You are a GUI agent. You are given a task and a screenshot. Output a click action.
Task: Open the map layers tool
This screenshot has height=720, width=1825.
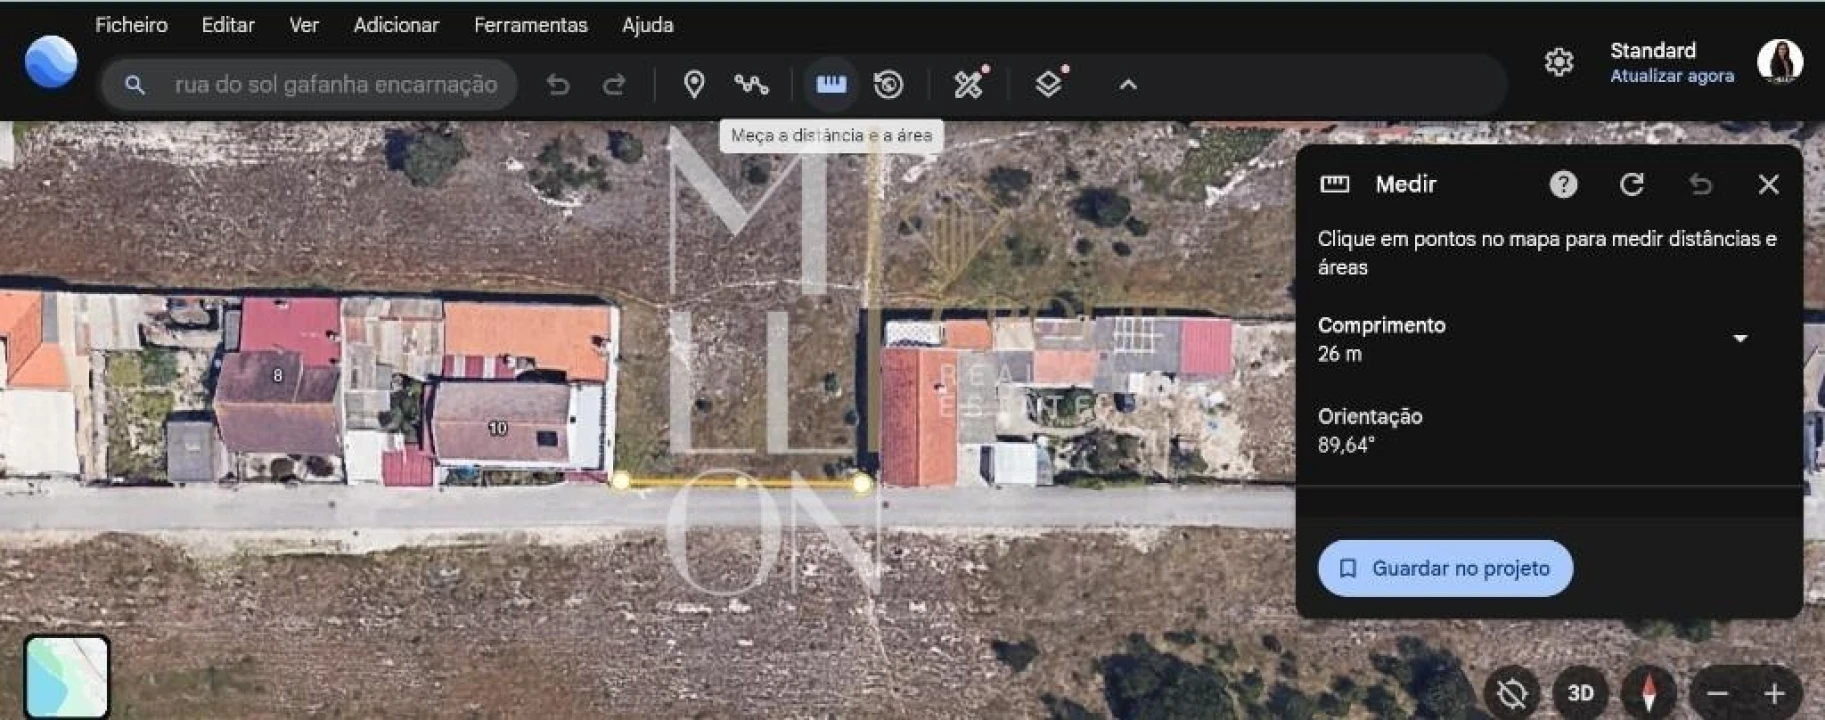coord(1050,84)
